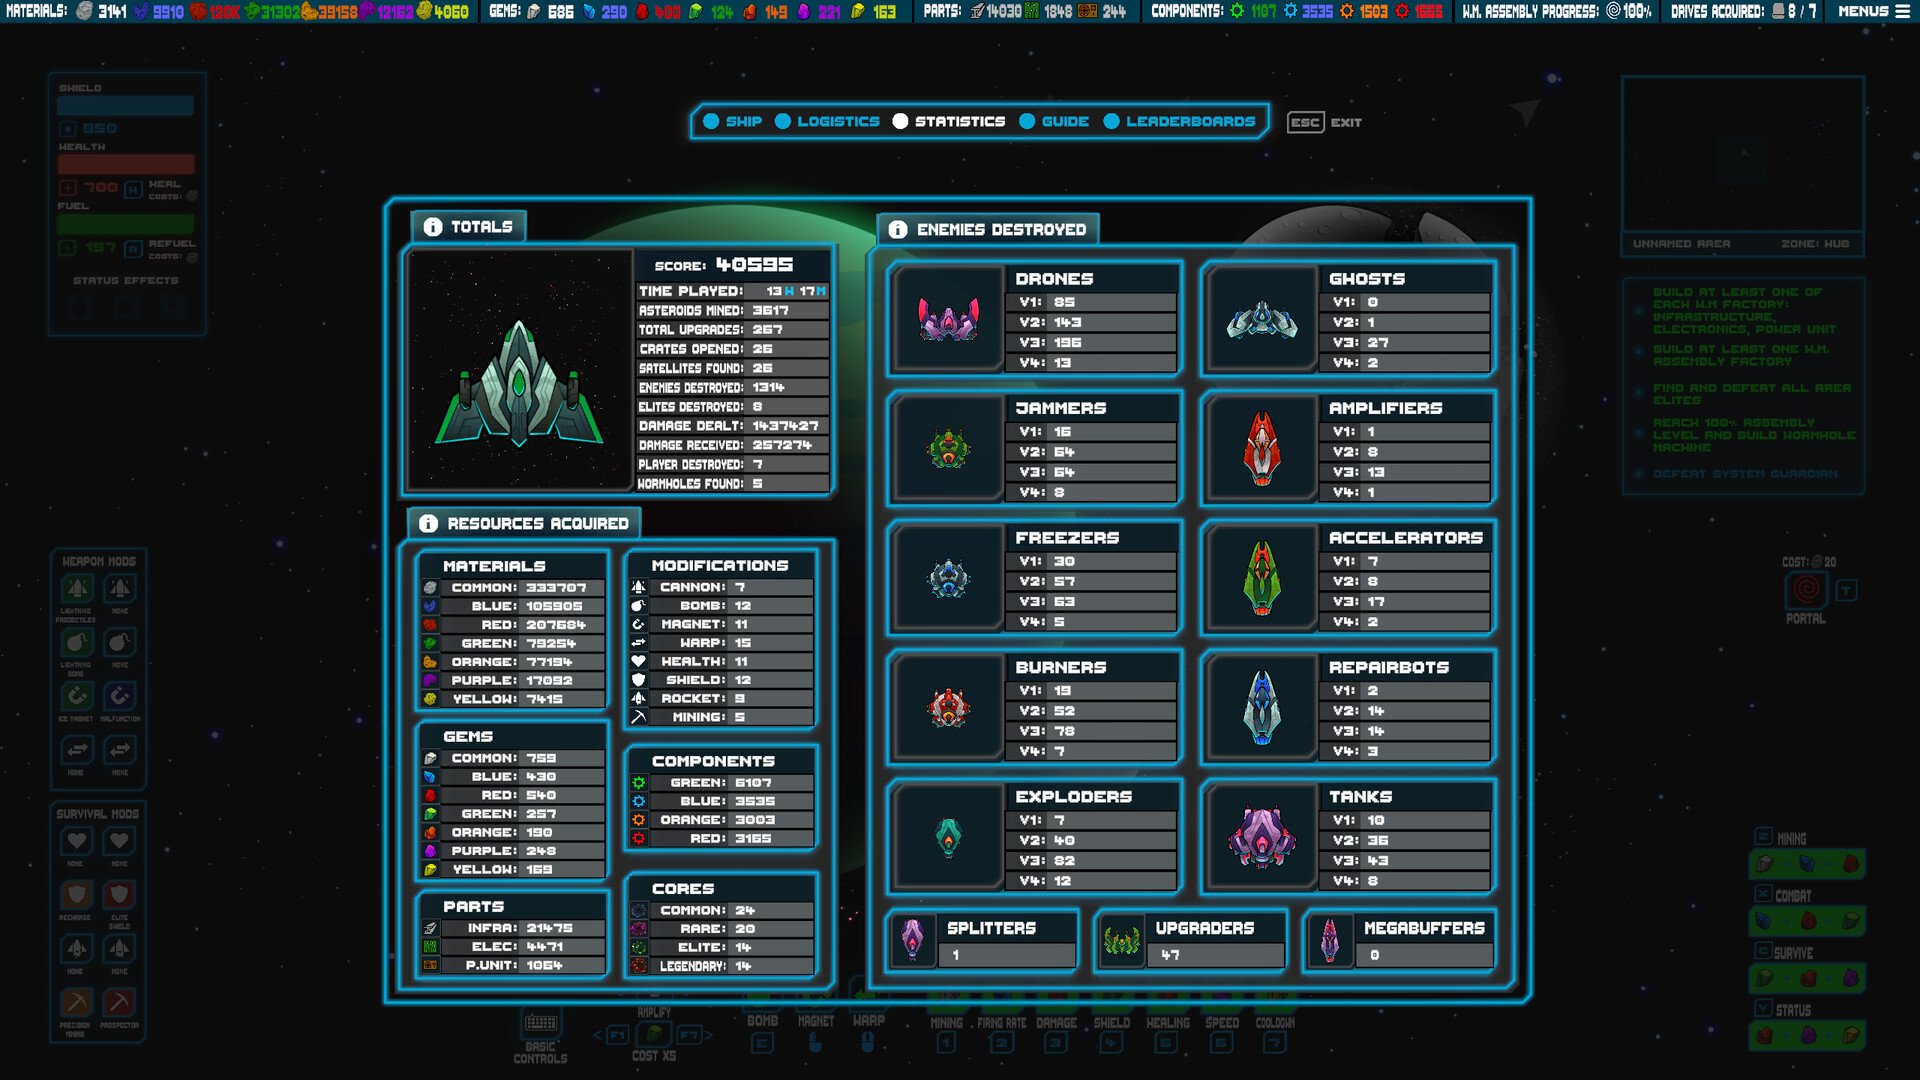
Task: Open the Ice Magnet weapon mod
Action: [77, 696]
